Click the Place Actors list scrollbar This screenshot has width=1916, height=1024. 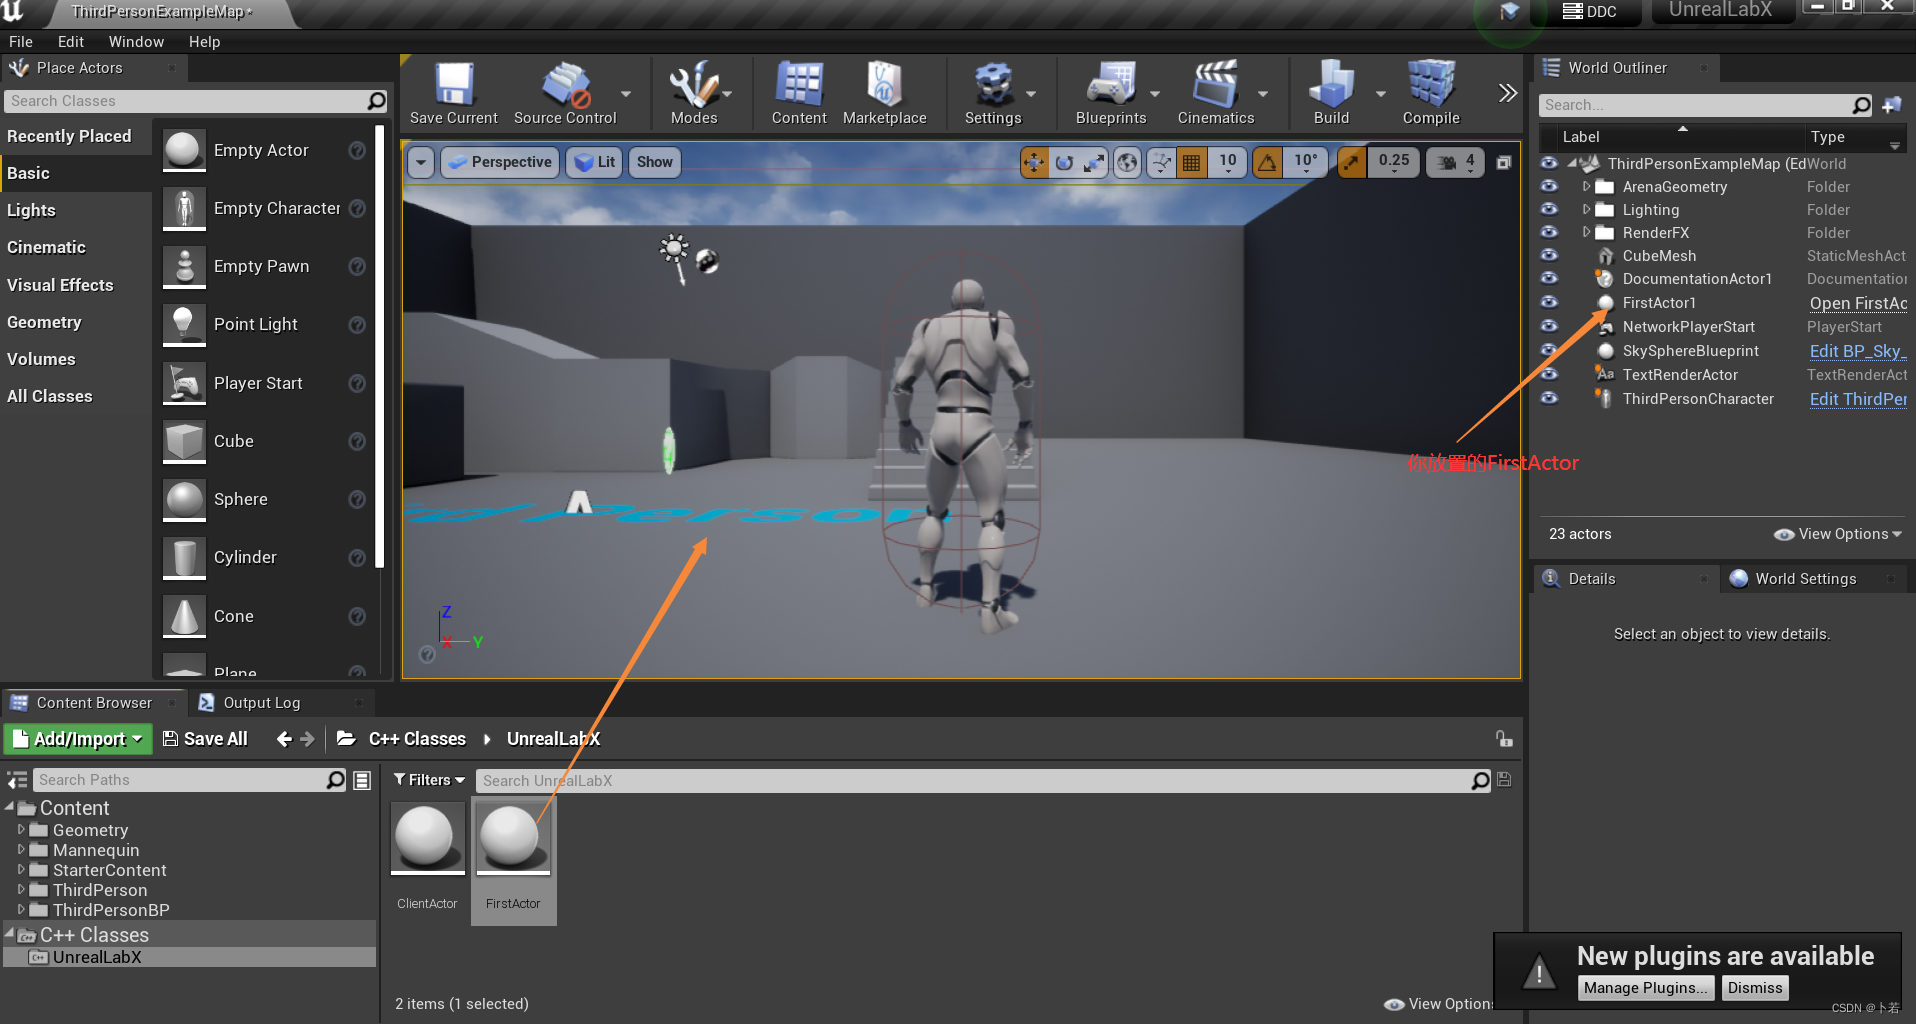point(379,346)
